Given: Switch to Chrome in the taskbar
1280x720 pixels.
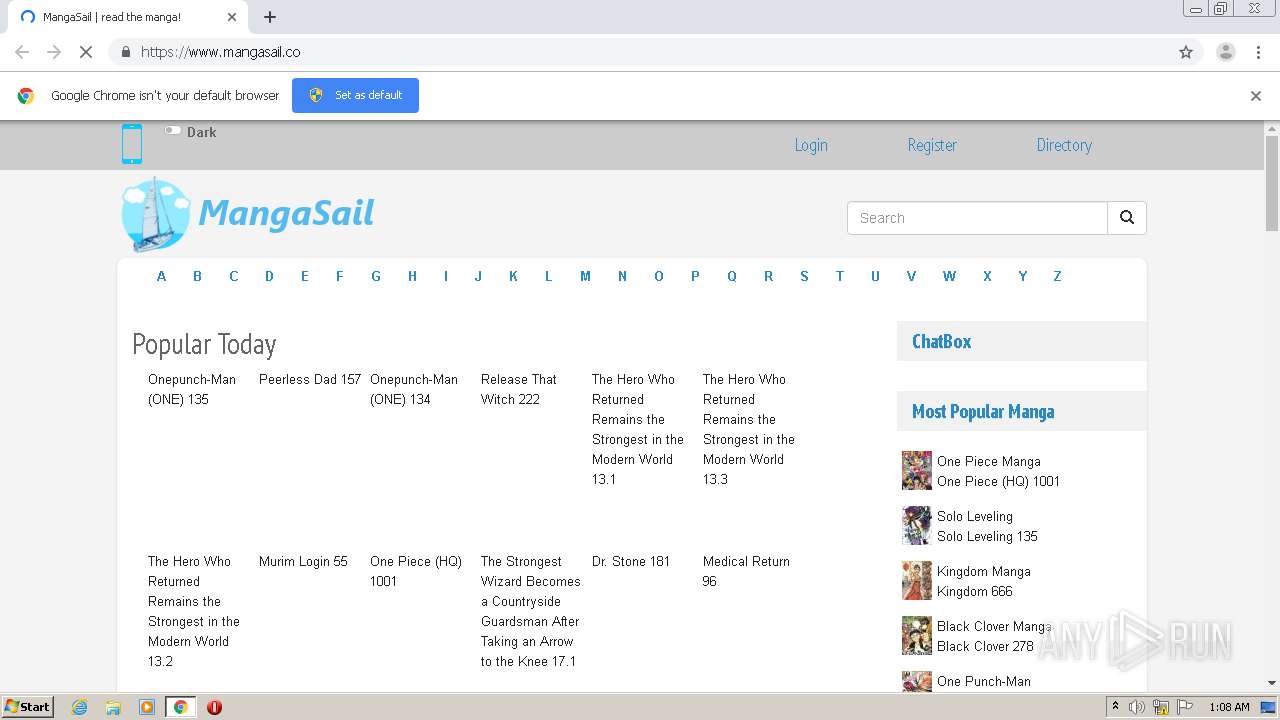Looking at the screenshot, I should point(180,707).
